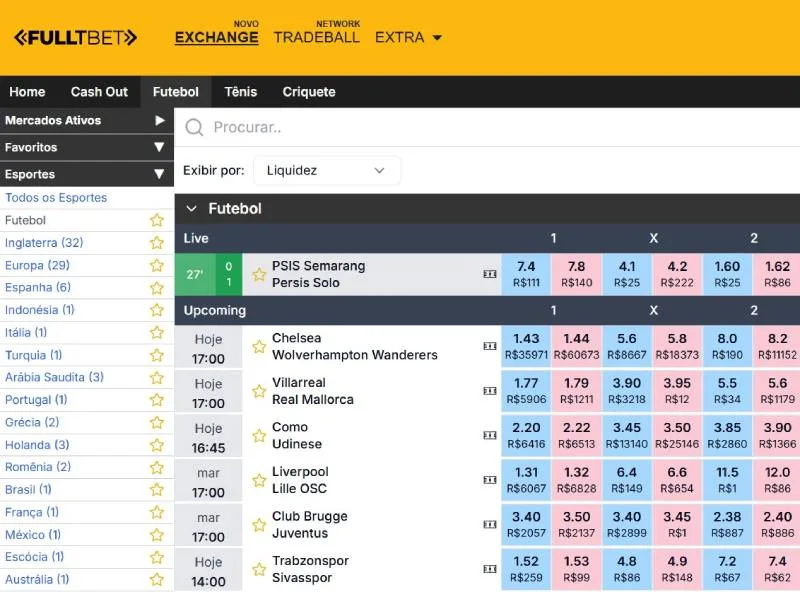Screen dimensions: 800x592
Task: Open the Criquete tab
Action: pos(308,91)
